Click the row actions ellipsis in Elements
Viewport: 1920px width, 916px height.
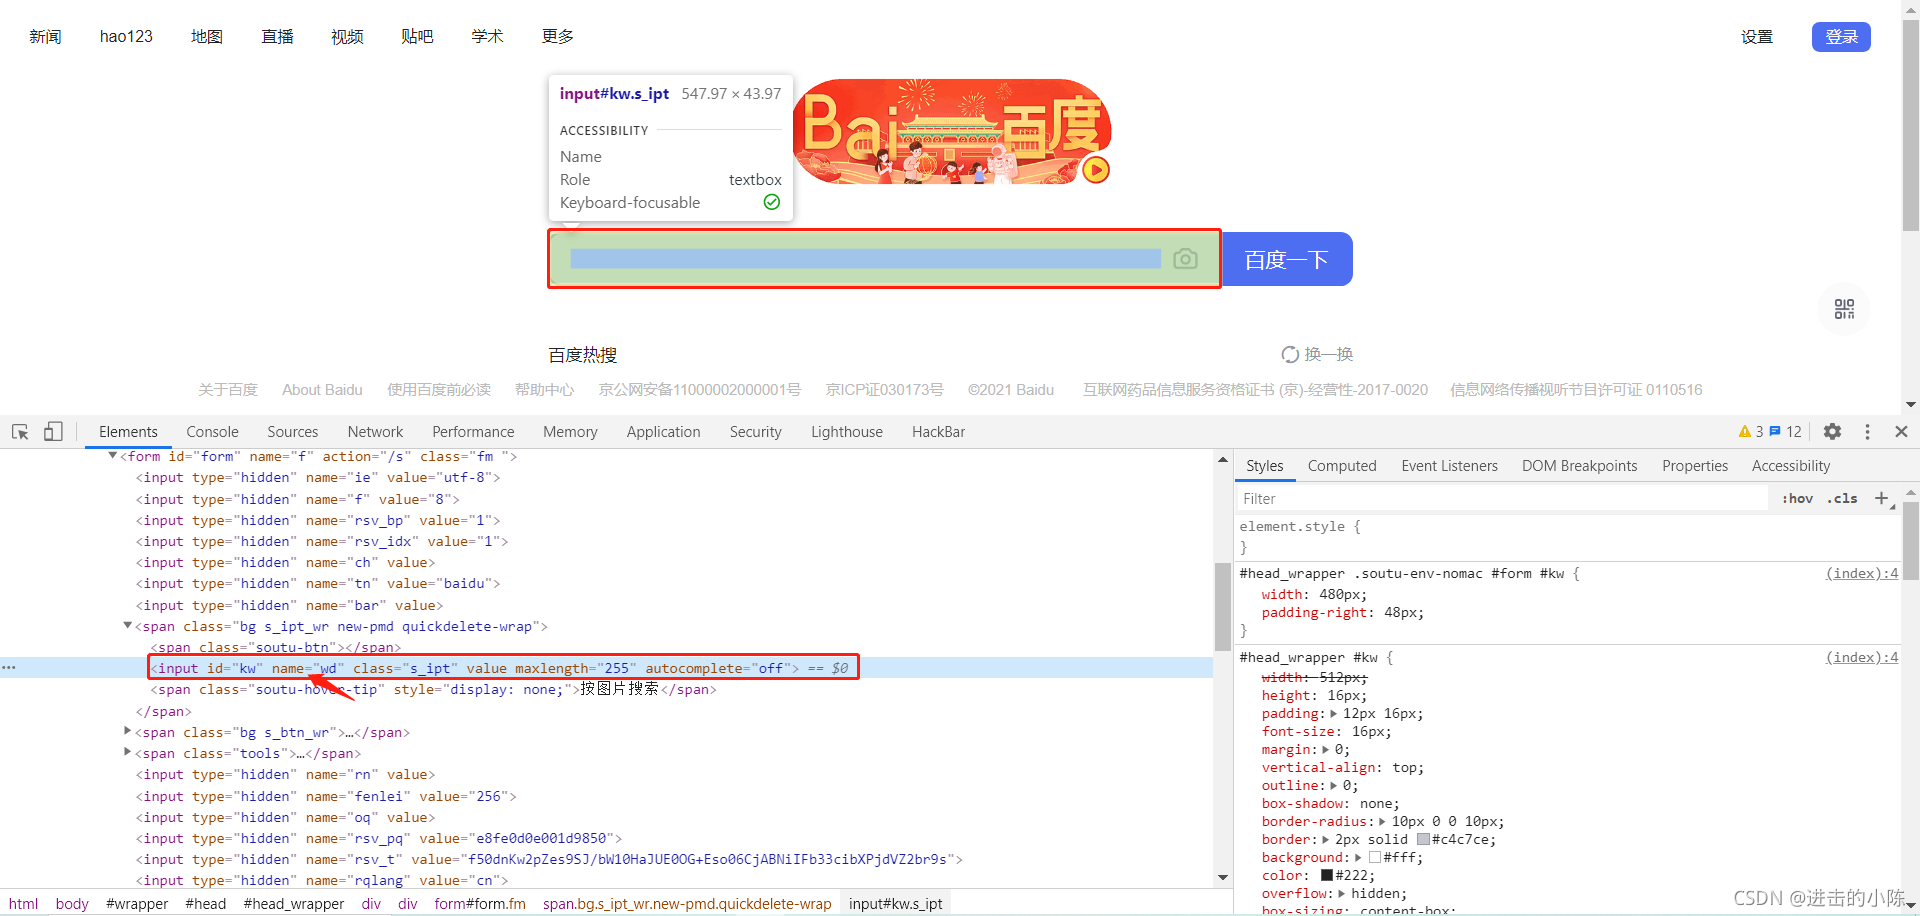click(x=9, y=667)
